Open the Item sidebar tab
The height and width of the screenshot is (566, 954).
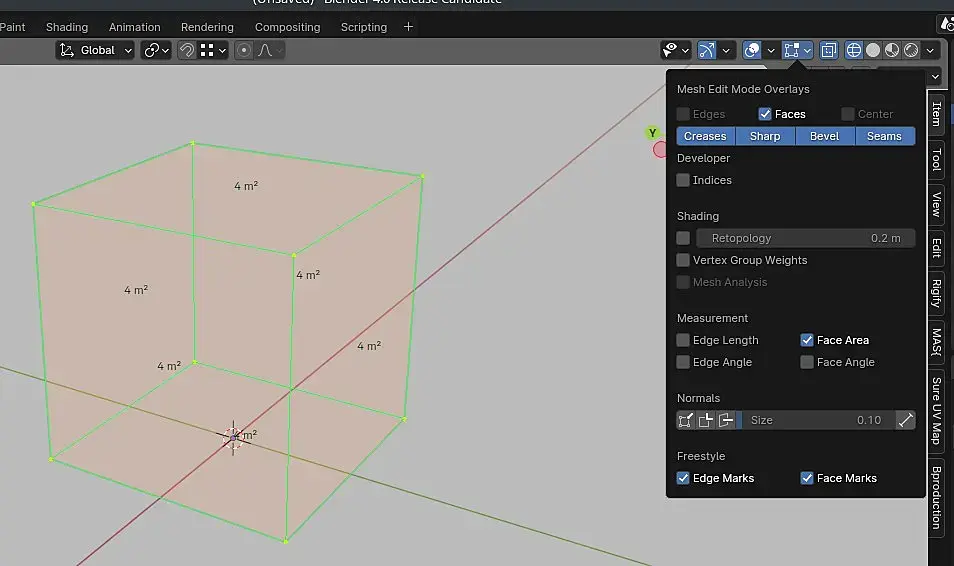tap(937, 114)
